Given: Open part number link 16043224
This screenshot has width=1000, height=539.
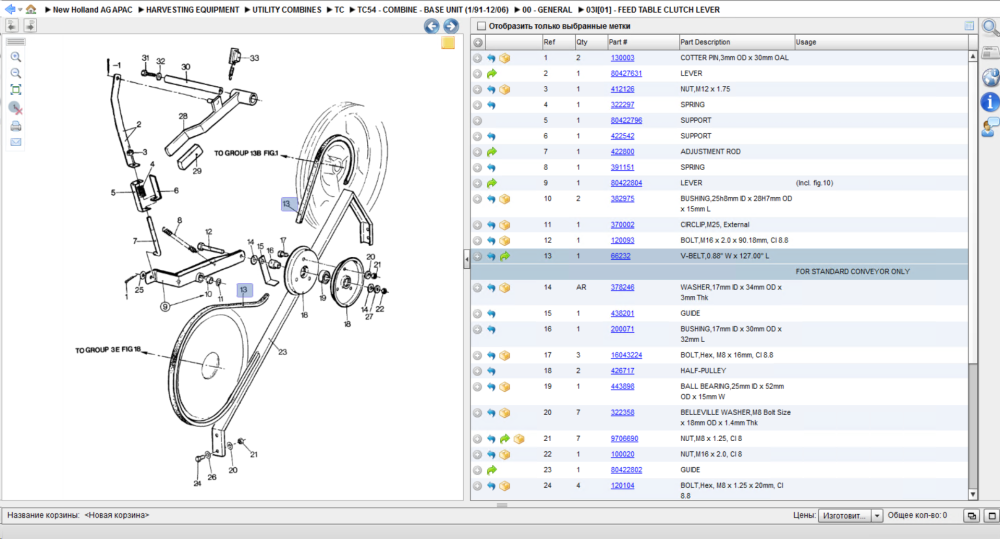Looking at the screenshot, I should [x=626, y=355].
